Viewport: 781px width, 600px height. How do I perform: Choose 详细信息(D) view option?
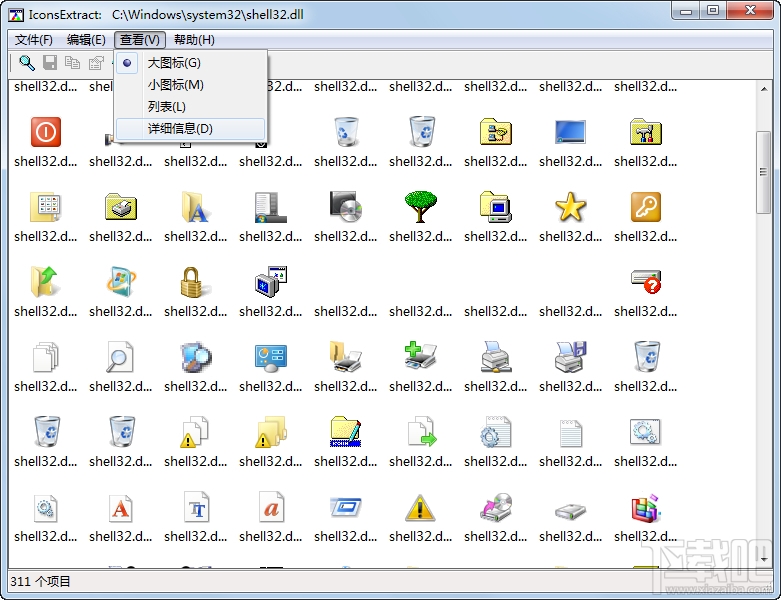coord(190,128)
